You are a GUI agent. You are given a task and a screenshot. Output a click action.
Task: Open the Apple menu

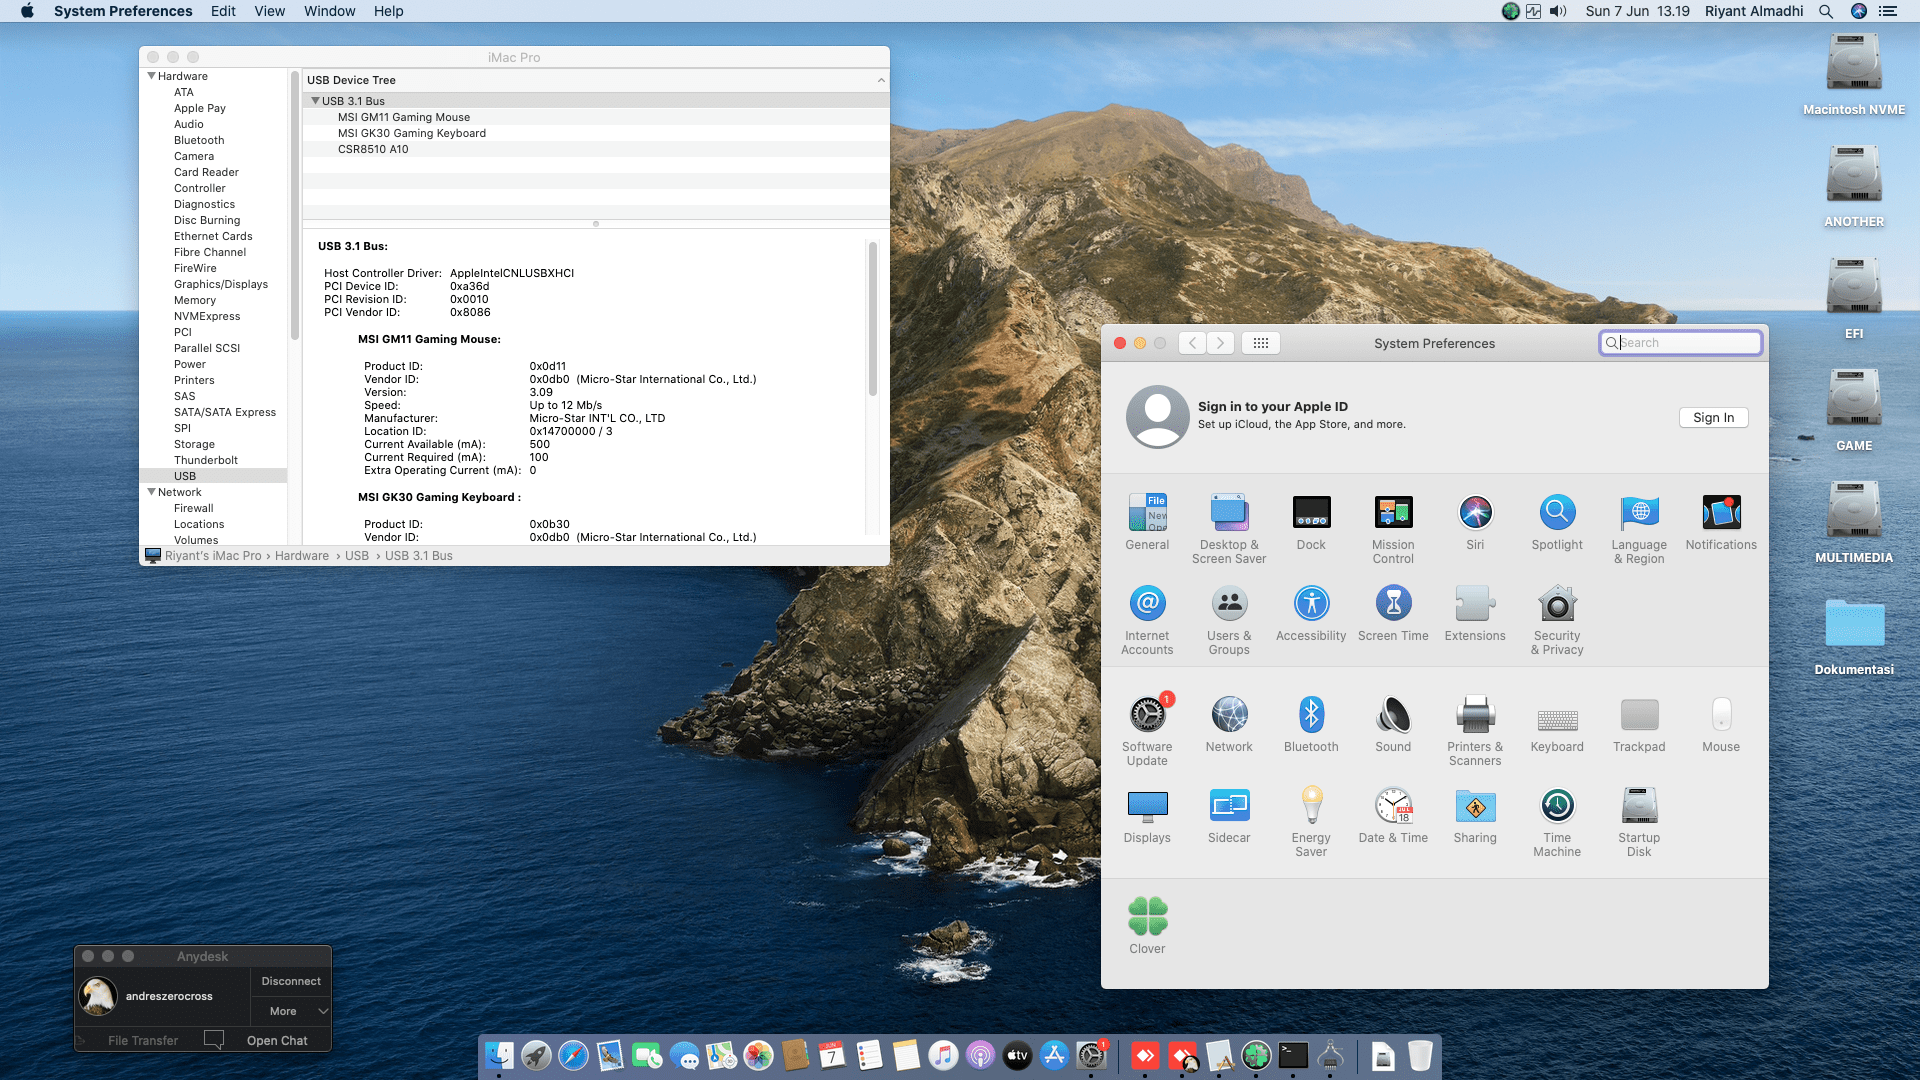coord(27,11)
